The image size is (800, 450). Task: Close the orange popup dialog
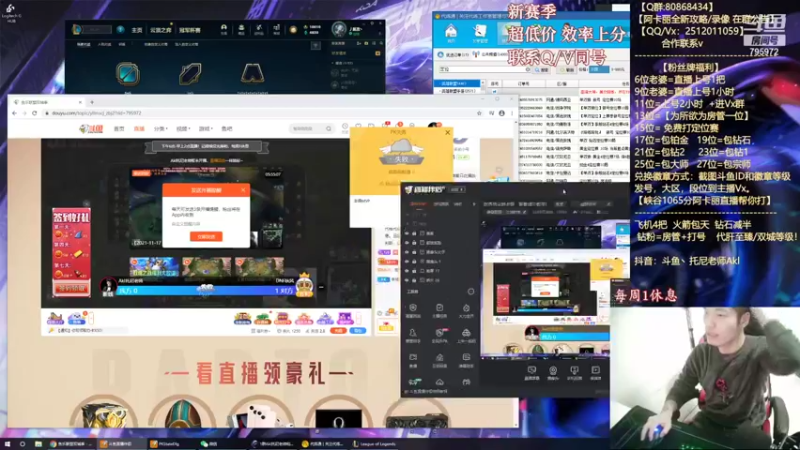coord(243,190)
